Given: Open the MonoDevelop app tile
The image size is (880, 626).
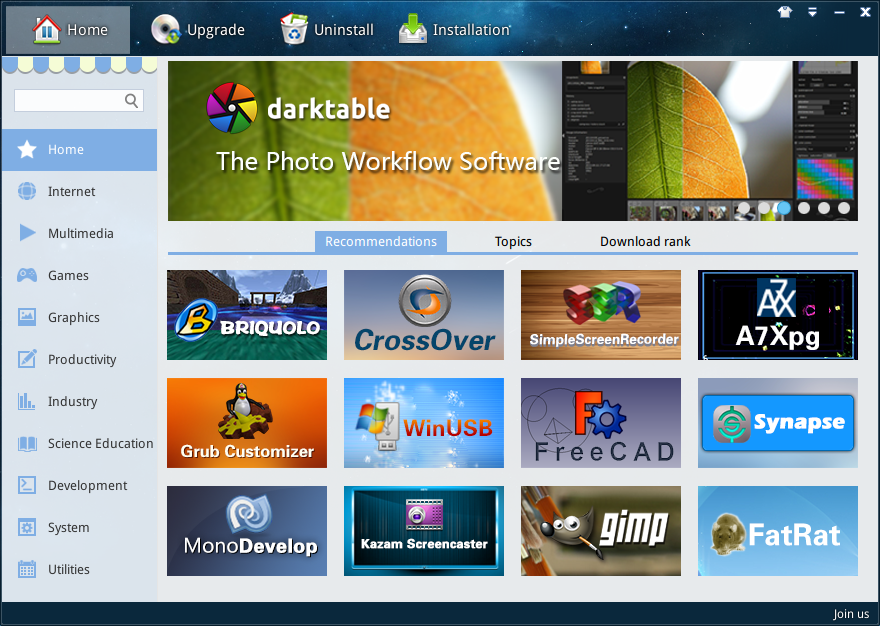Looking at the screenshot, I should click(x=247, y=531).
